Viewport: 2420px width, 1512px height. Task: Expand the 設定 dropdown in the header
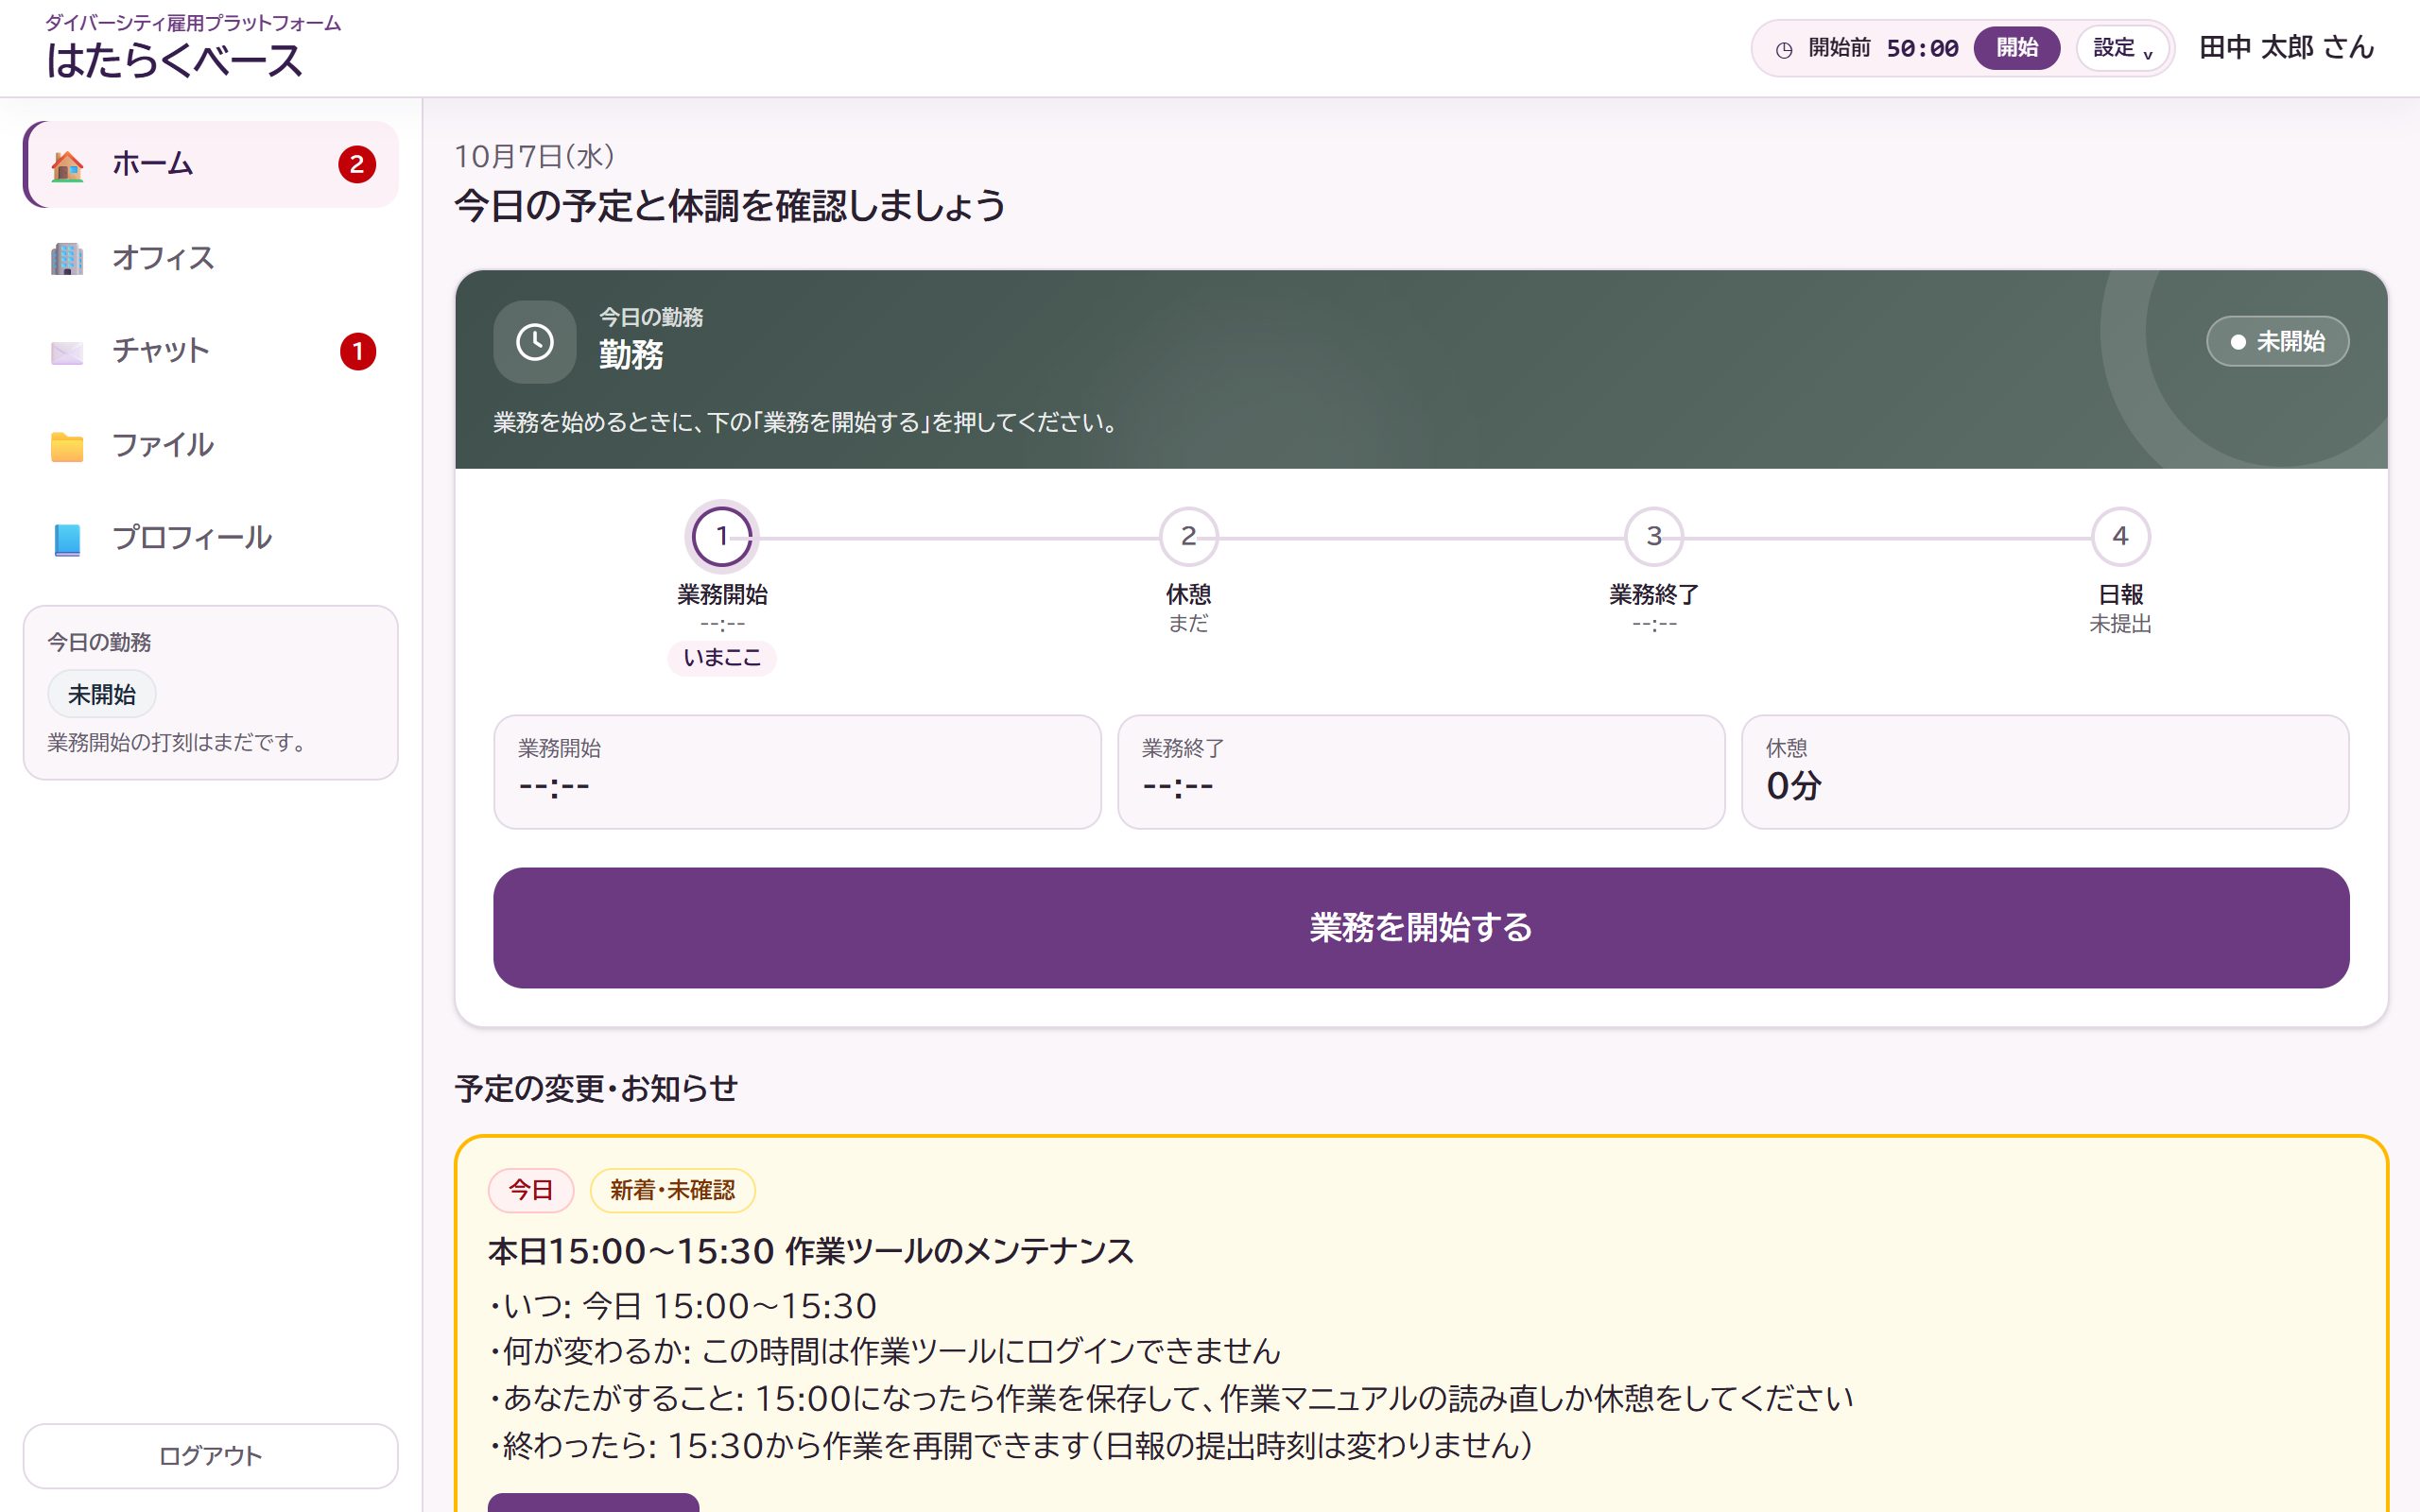2122,48
